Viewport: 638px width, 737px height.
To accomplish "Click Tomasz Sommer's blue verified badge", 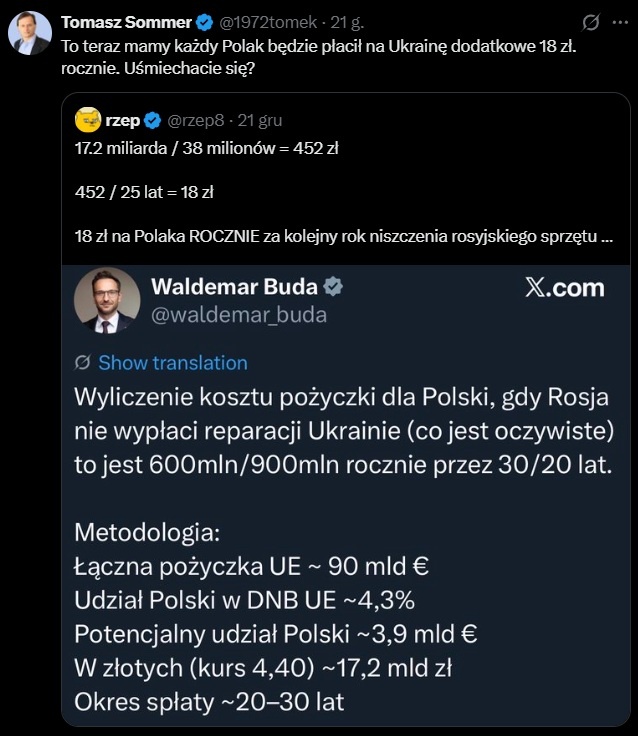I will click(x=204, y=20).
